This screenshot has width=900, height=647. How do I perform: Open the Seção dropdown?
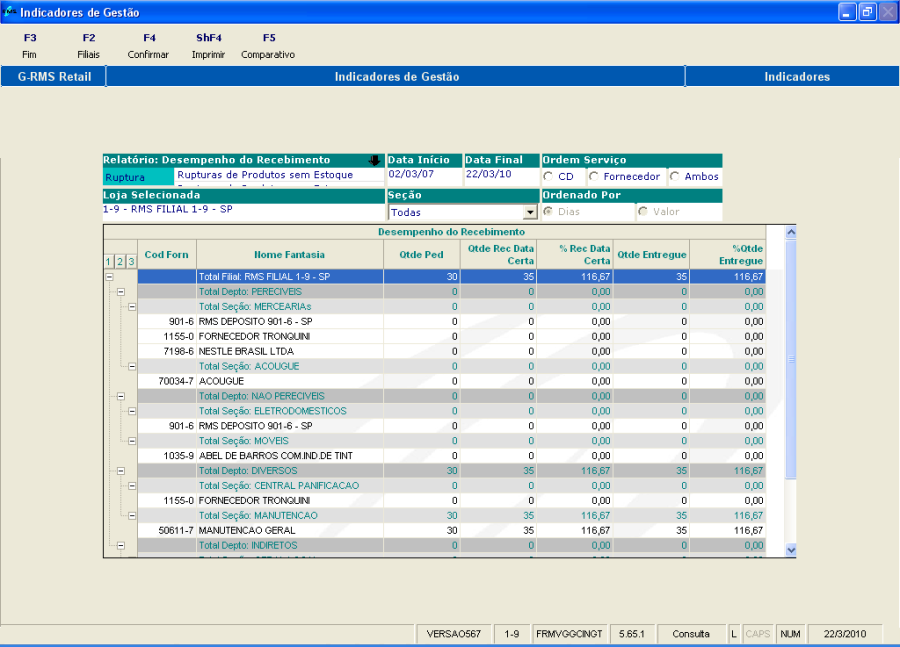(530, 213)
